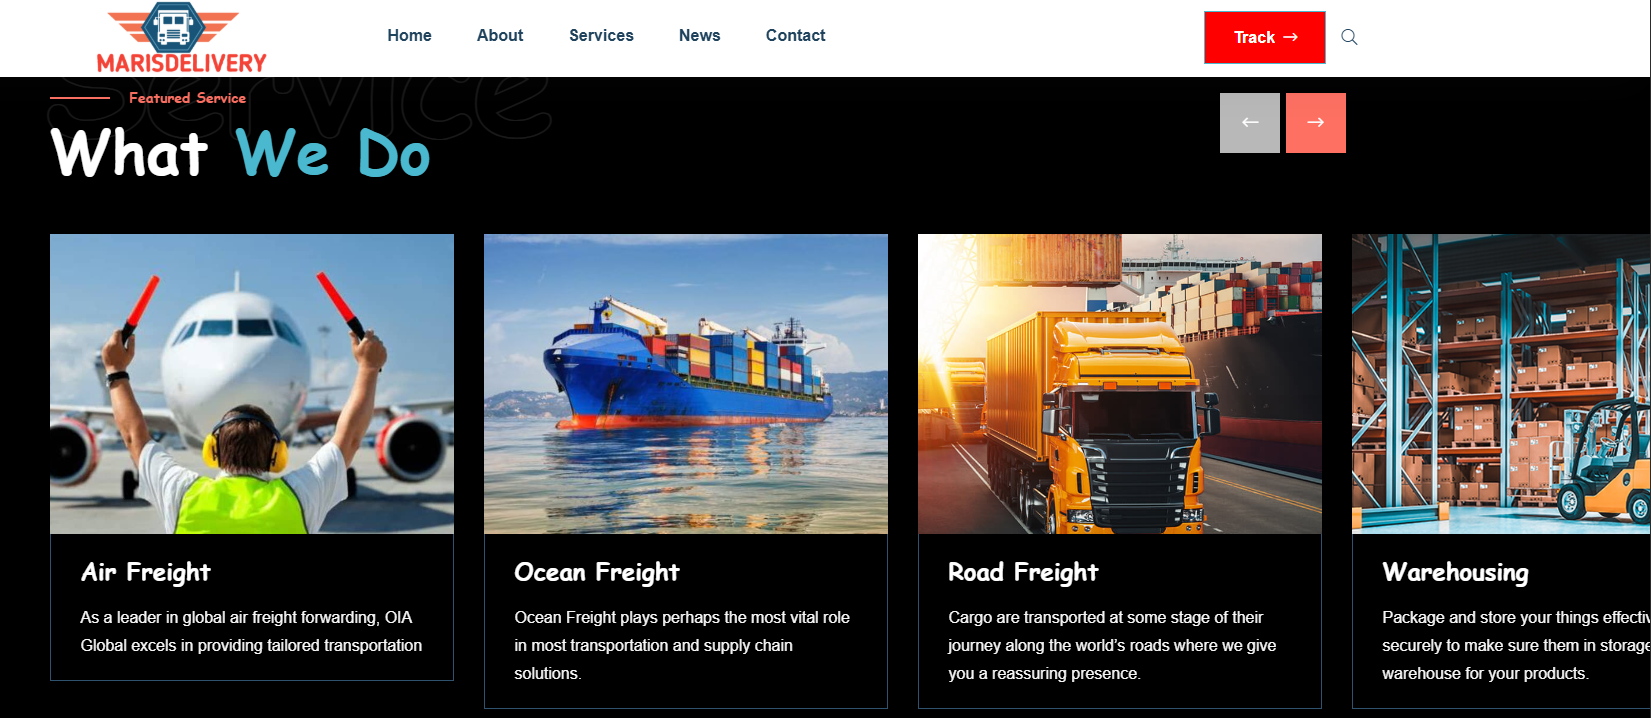1651x718 pixels.
Task: Click the Featured Service label
Action: (x=187, y=98)
